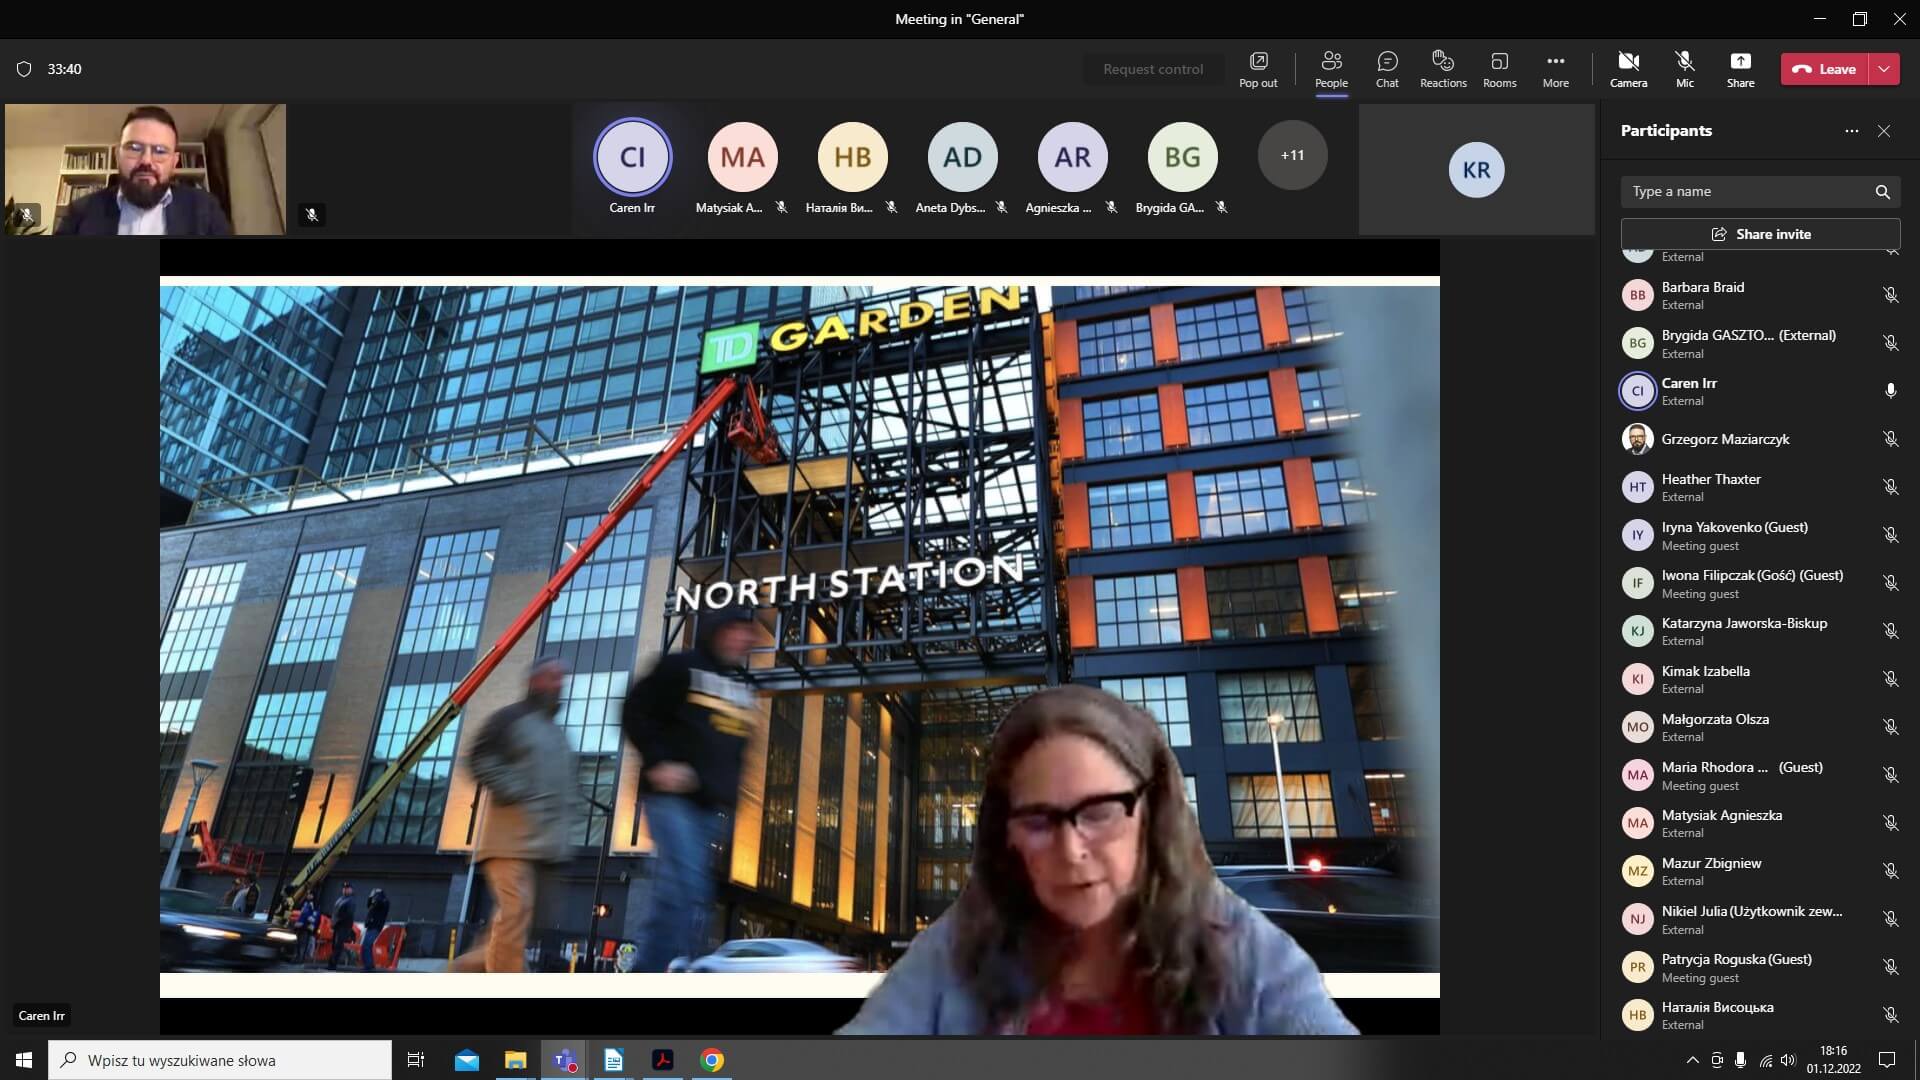The height and width of the screenshot is (1080, 1920).
Task: Click the KR self-view tile
Action: point(1476,170)
